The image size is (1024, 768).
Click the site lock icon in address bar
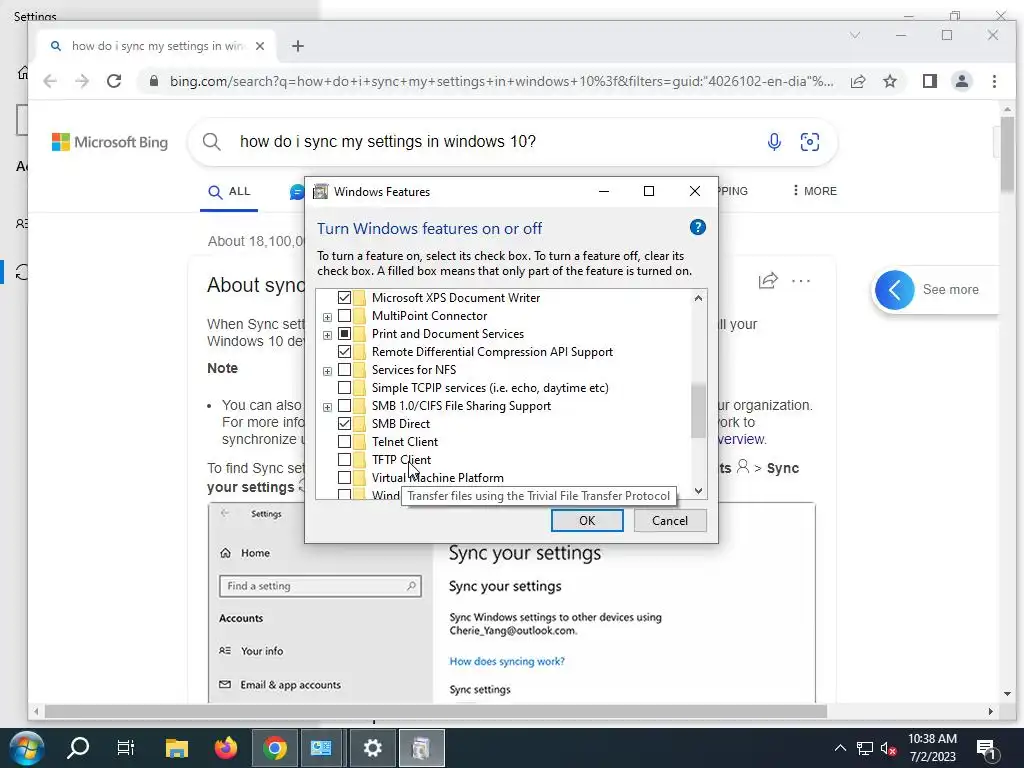tap(154, 81)
